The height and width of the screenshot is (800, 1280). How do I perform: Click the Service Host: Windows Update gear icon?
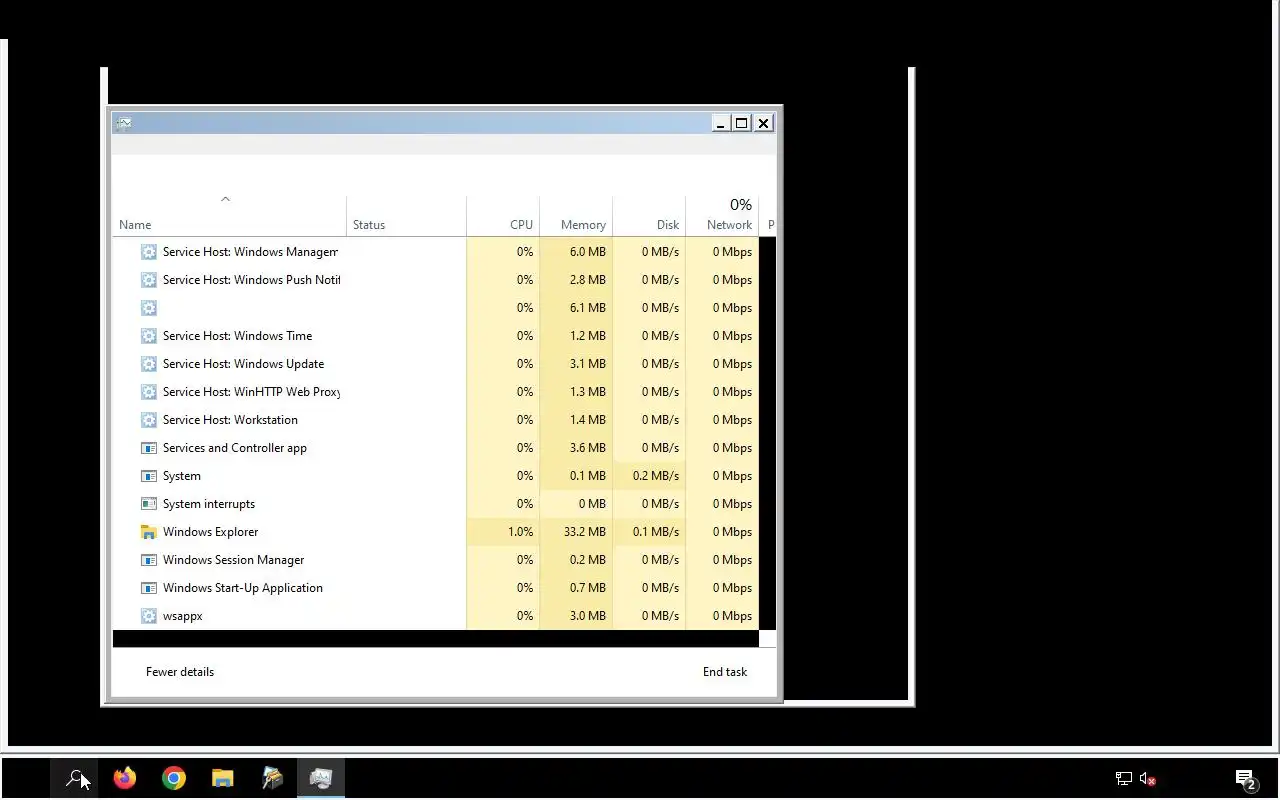pyautogui.click(x=149, y=364)
